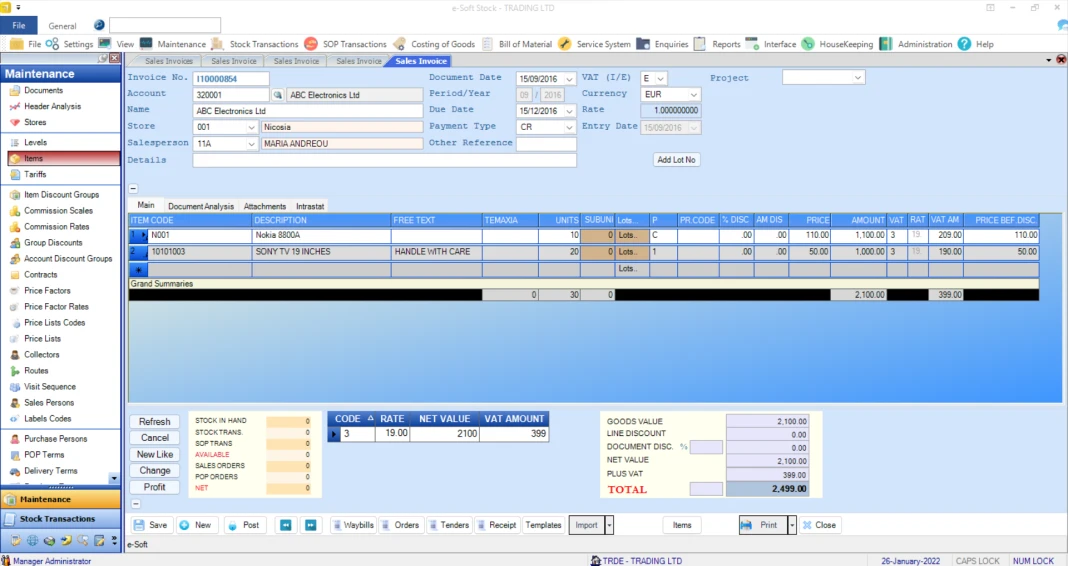Open Price Lists Codes
The height and width of the screenshot is (566, 1068).
54,323
